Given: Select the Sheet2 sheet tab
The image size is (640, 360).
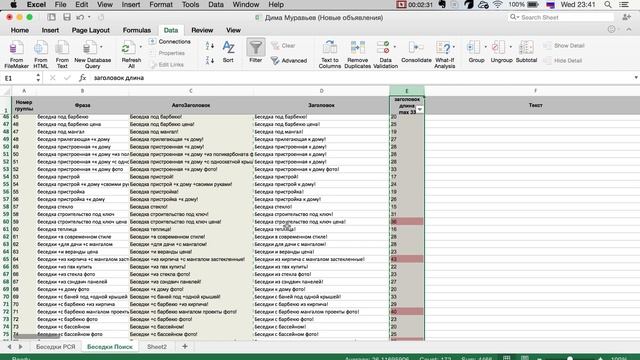Looking at the screenshot, I should pyautogui.click(x=157, y=347).
